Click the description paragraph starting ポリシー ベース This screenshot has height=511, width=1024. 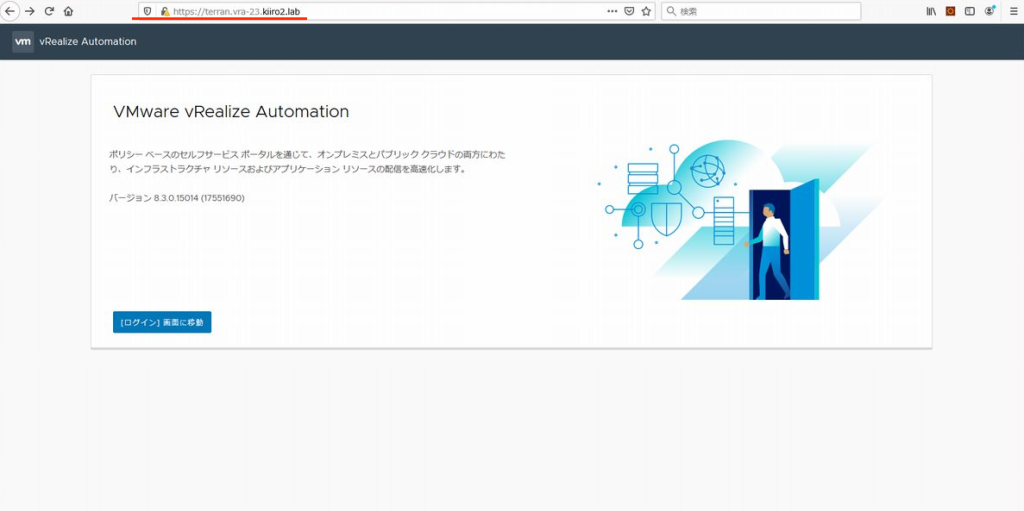coord(307,162)
